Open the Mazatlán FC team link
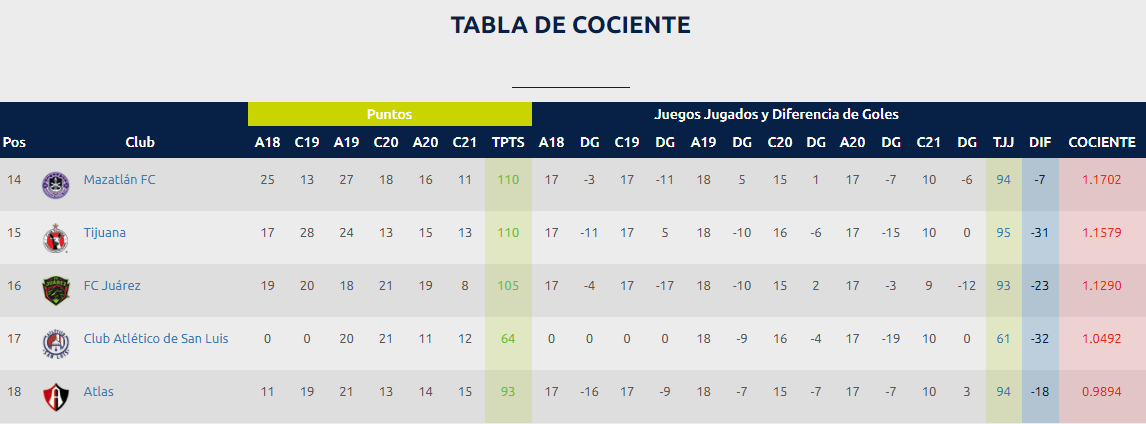Screen dimensions: 1146x424 [x=119, y=180]
